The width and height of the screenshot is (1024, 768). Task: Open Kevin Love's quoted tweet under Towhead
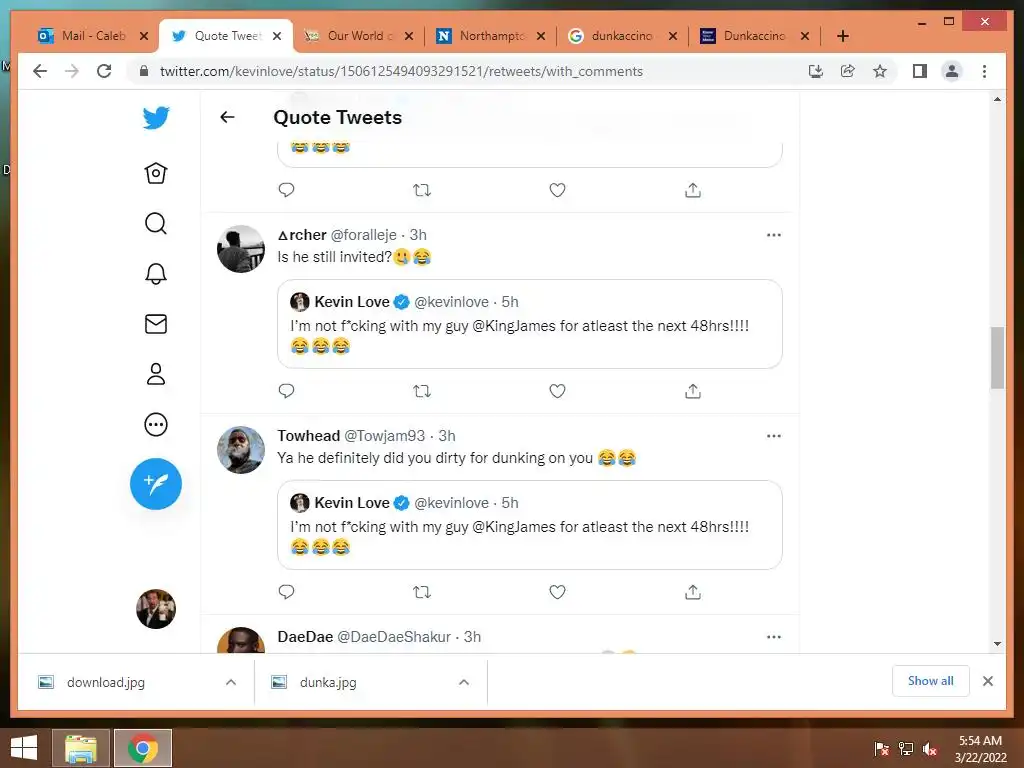tap(530, 525)
